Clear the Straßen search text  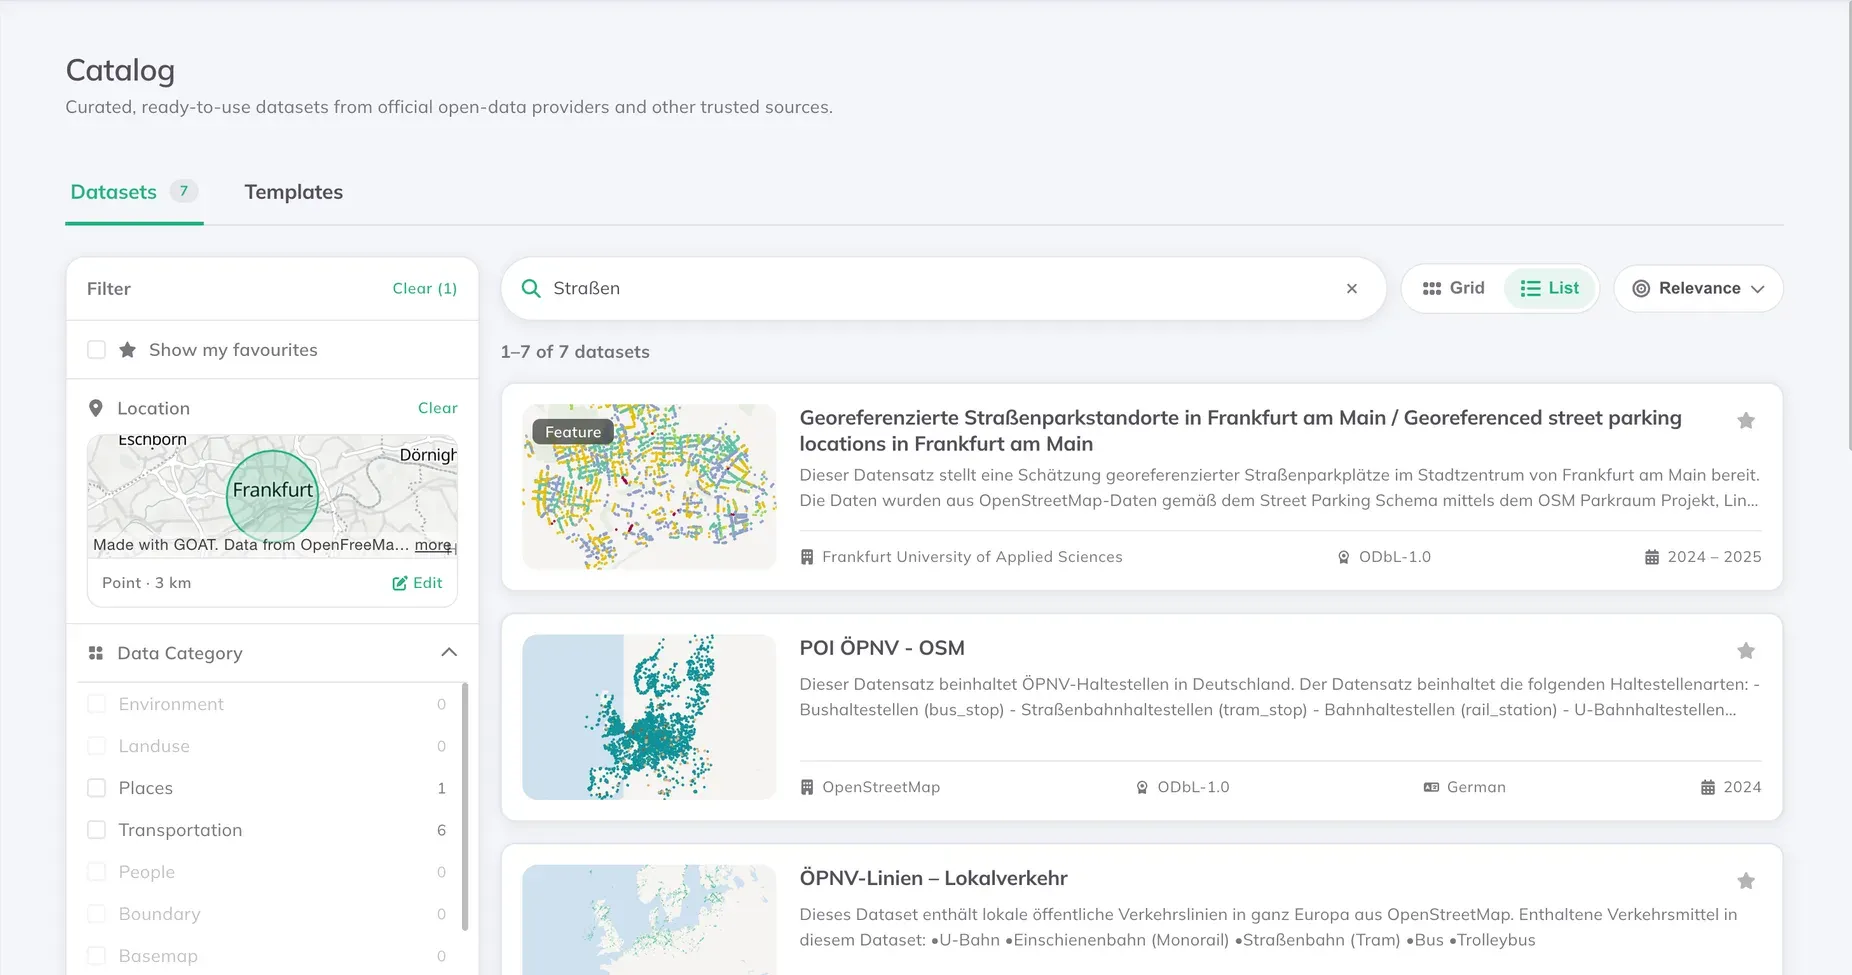click(x=1352, y=289)
